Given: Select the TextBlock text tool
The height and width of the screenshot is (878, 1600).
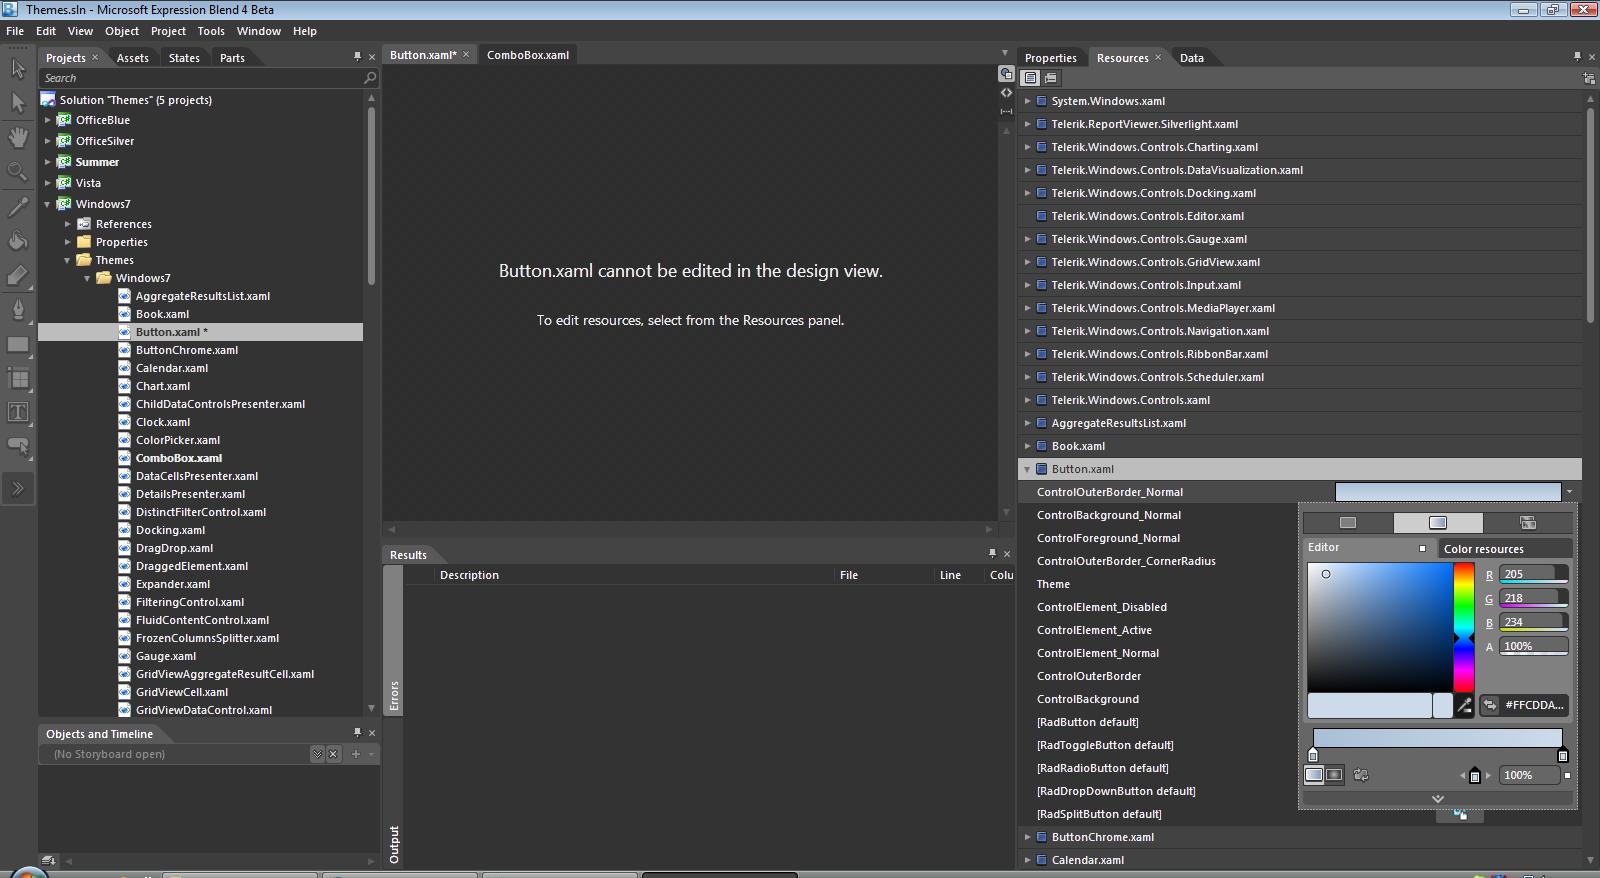Looking at the screenshot, I should [x=18, y=412].
